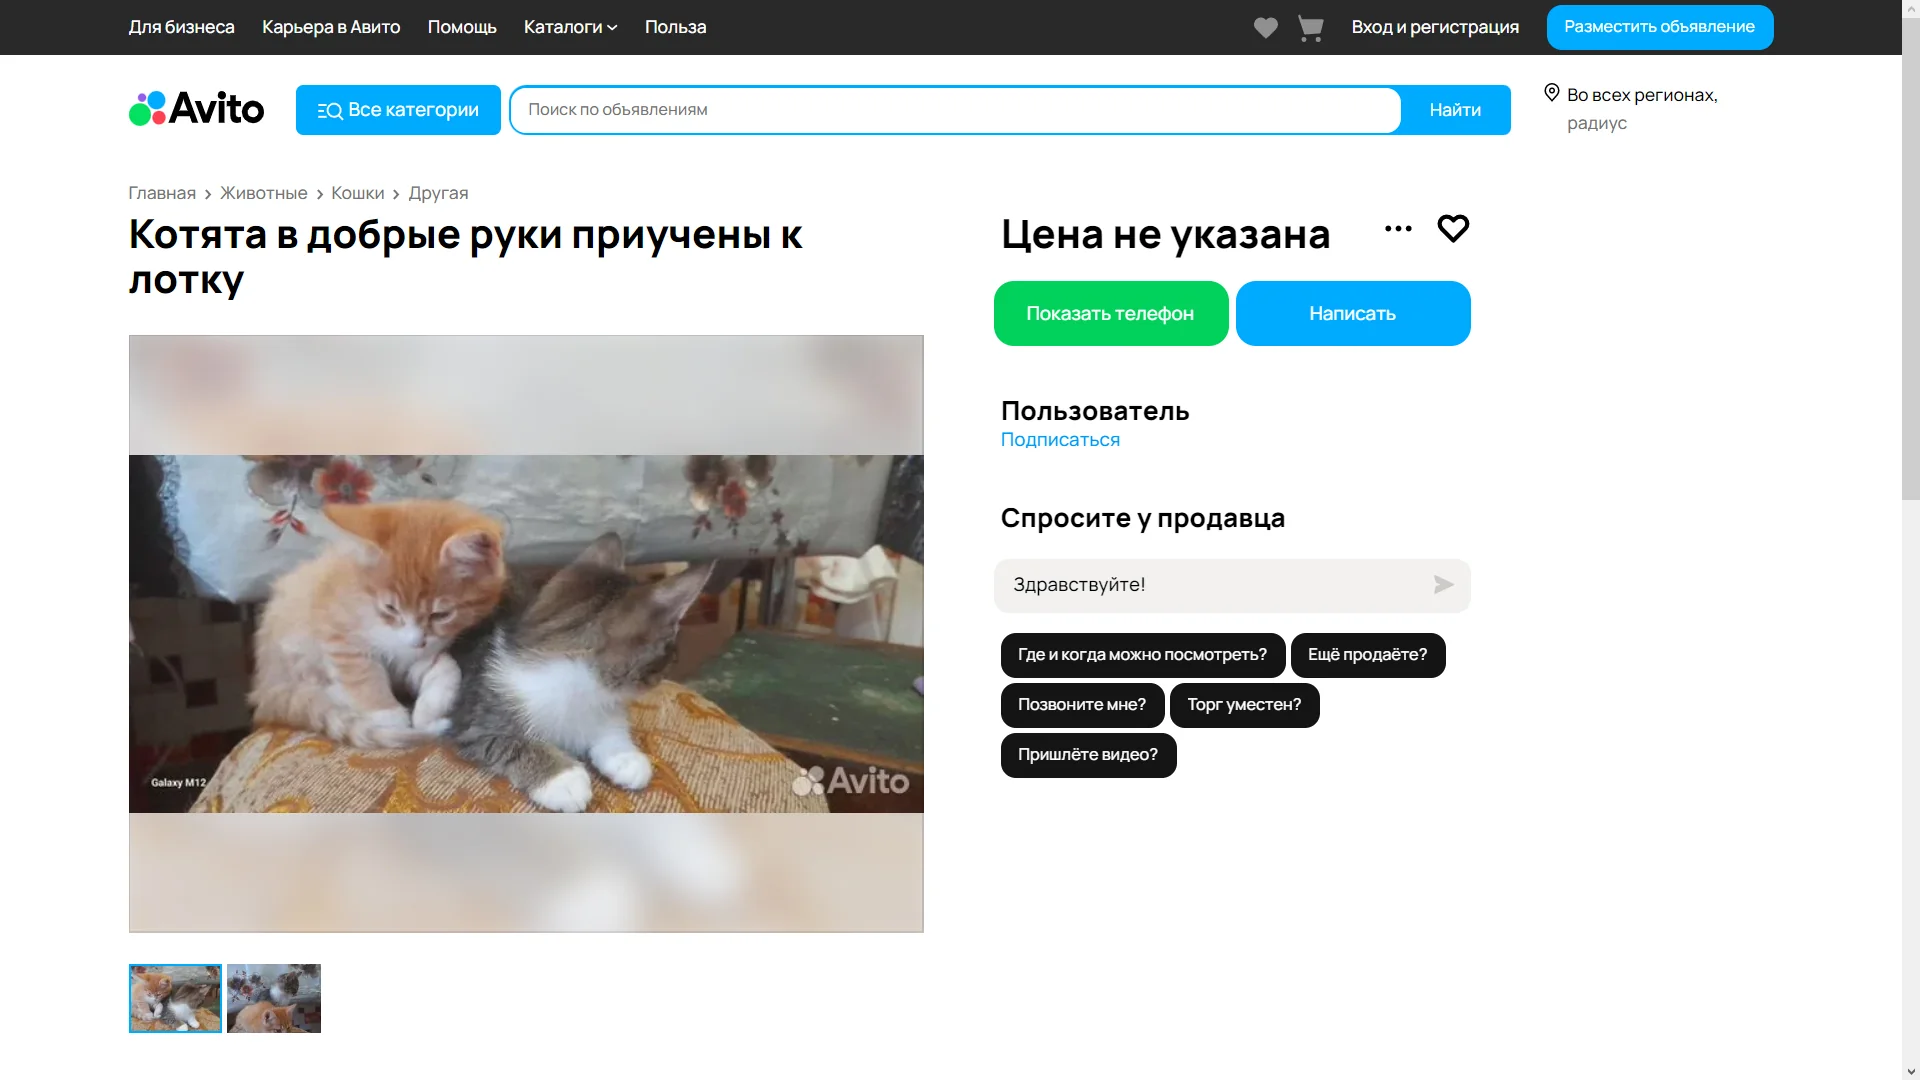Click the Avito logo
Image resolution: width=1920 pixels, height=1080 pixels.
point(196,108)
